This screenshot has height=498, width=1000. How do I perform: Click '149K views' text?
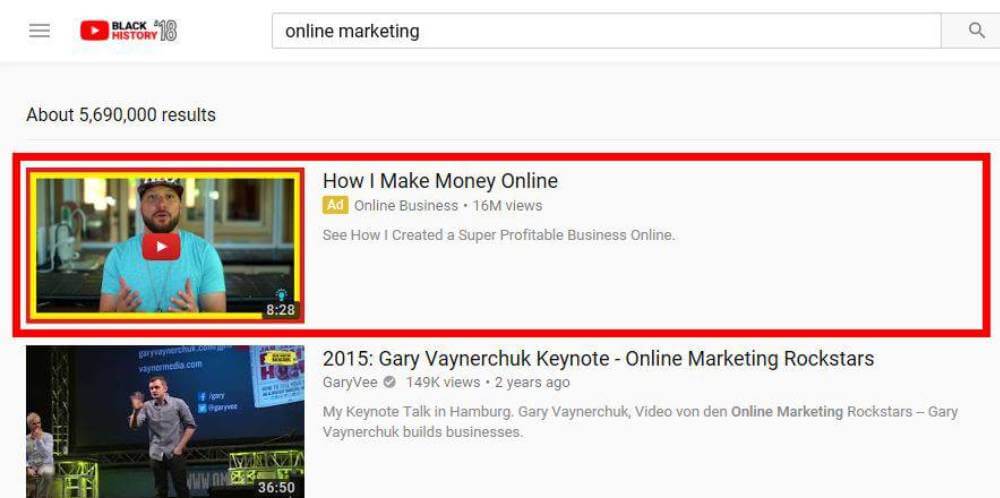pos(443,382)
